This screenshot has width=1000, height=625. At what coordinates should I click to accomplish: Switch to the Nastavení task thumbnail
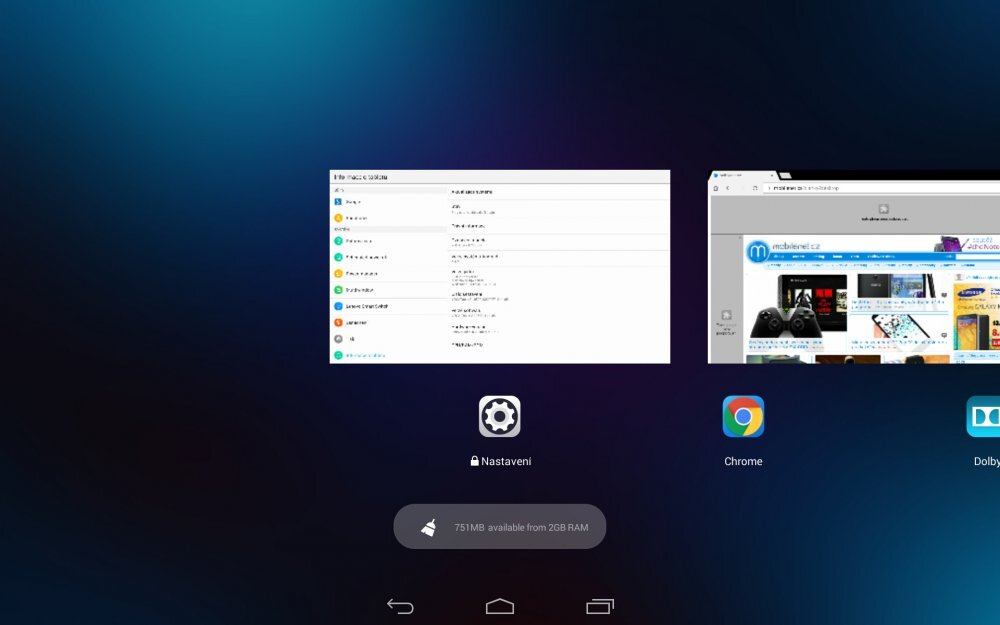pos(500,265)
